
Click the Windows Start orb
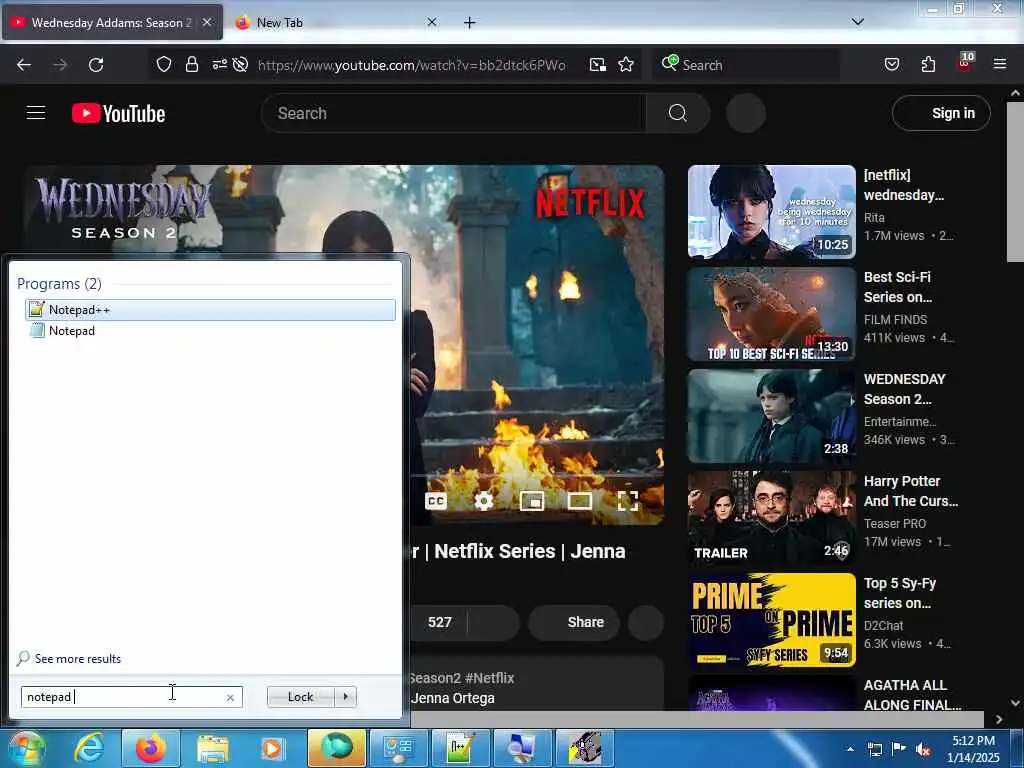click(x=27, y=748)
